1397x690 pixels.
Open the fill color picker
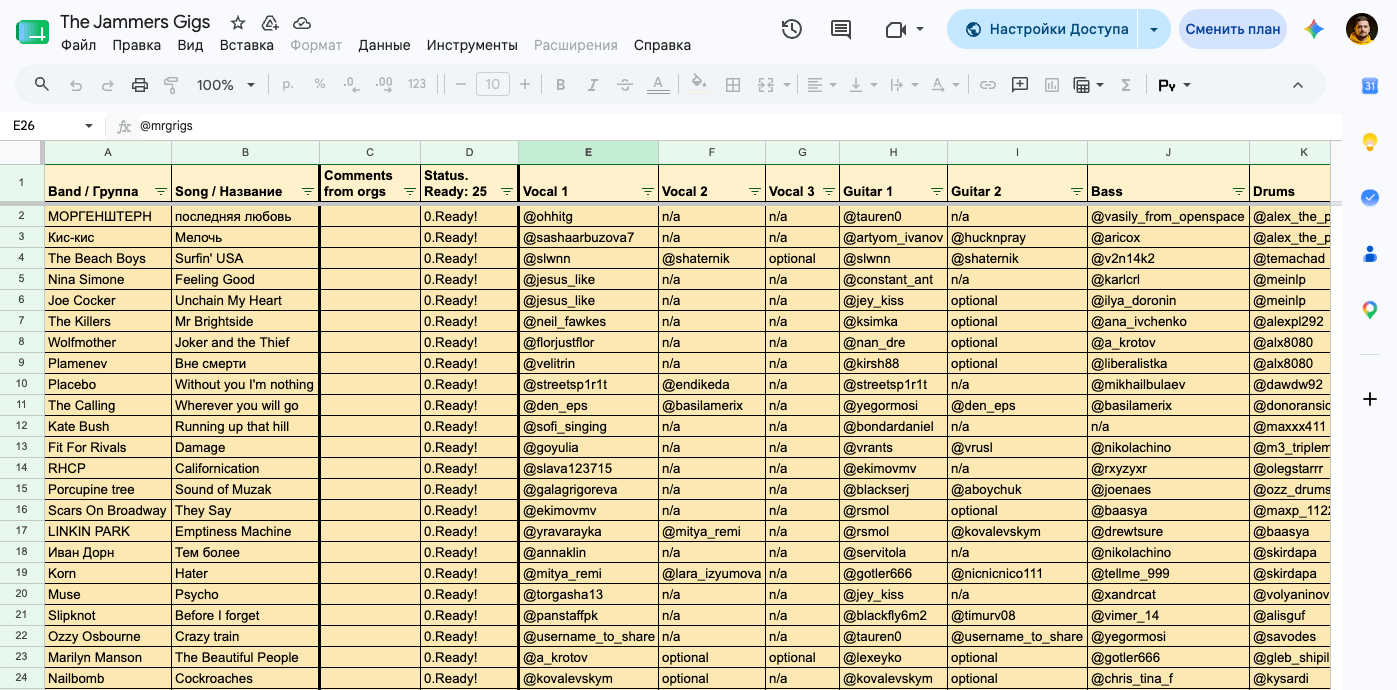click(699, 85)
